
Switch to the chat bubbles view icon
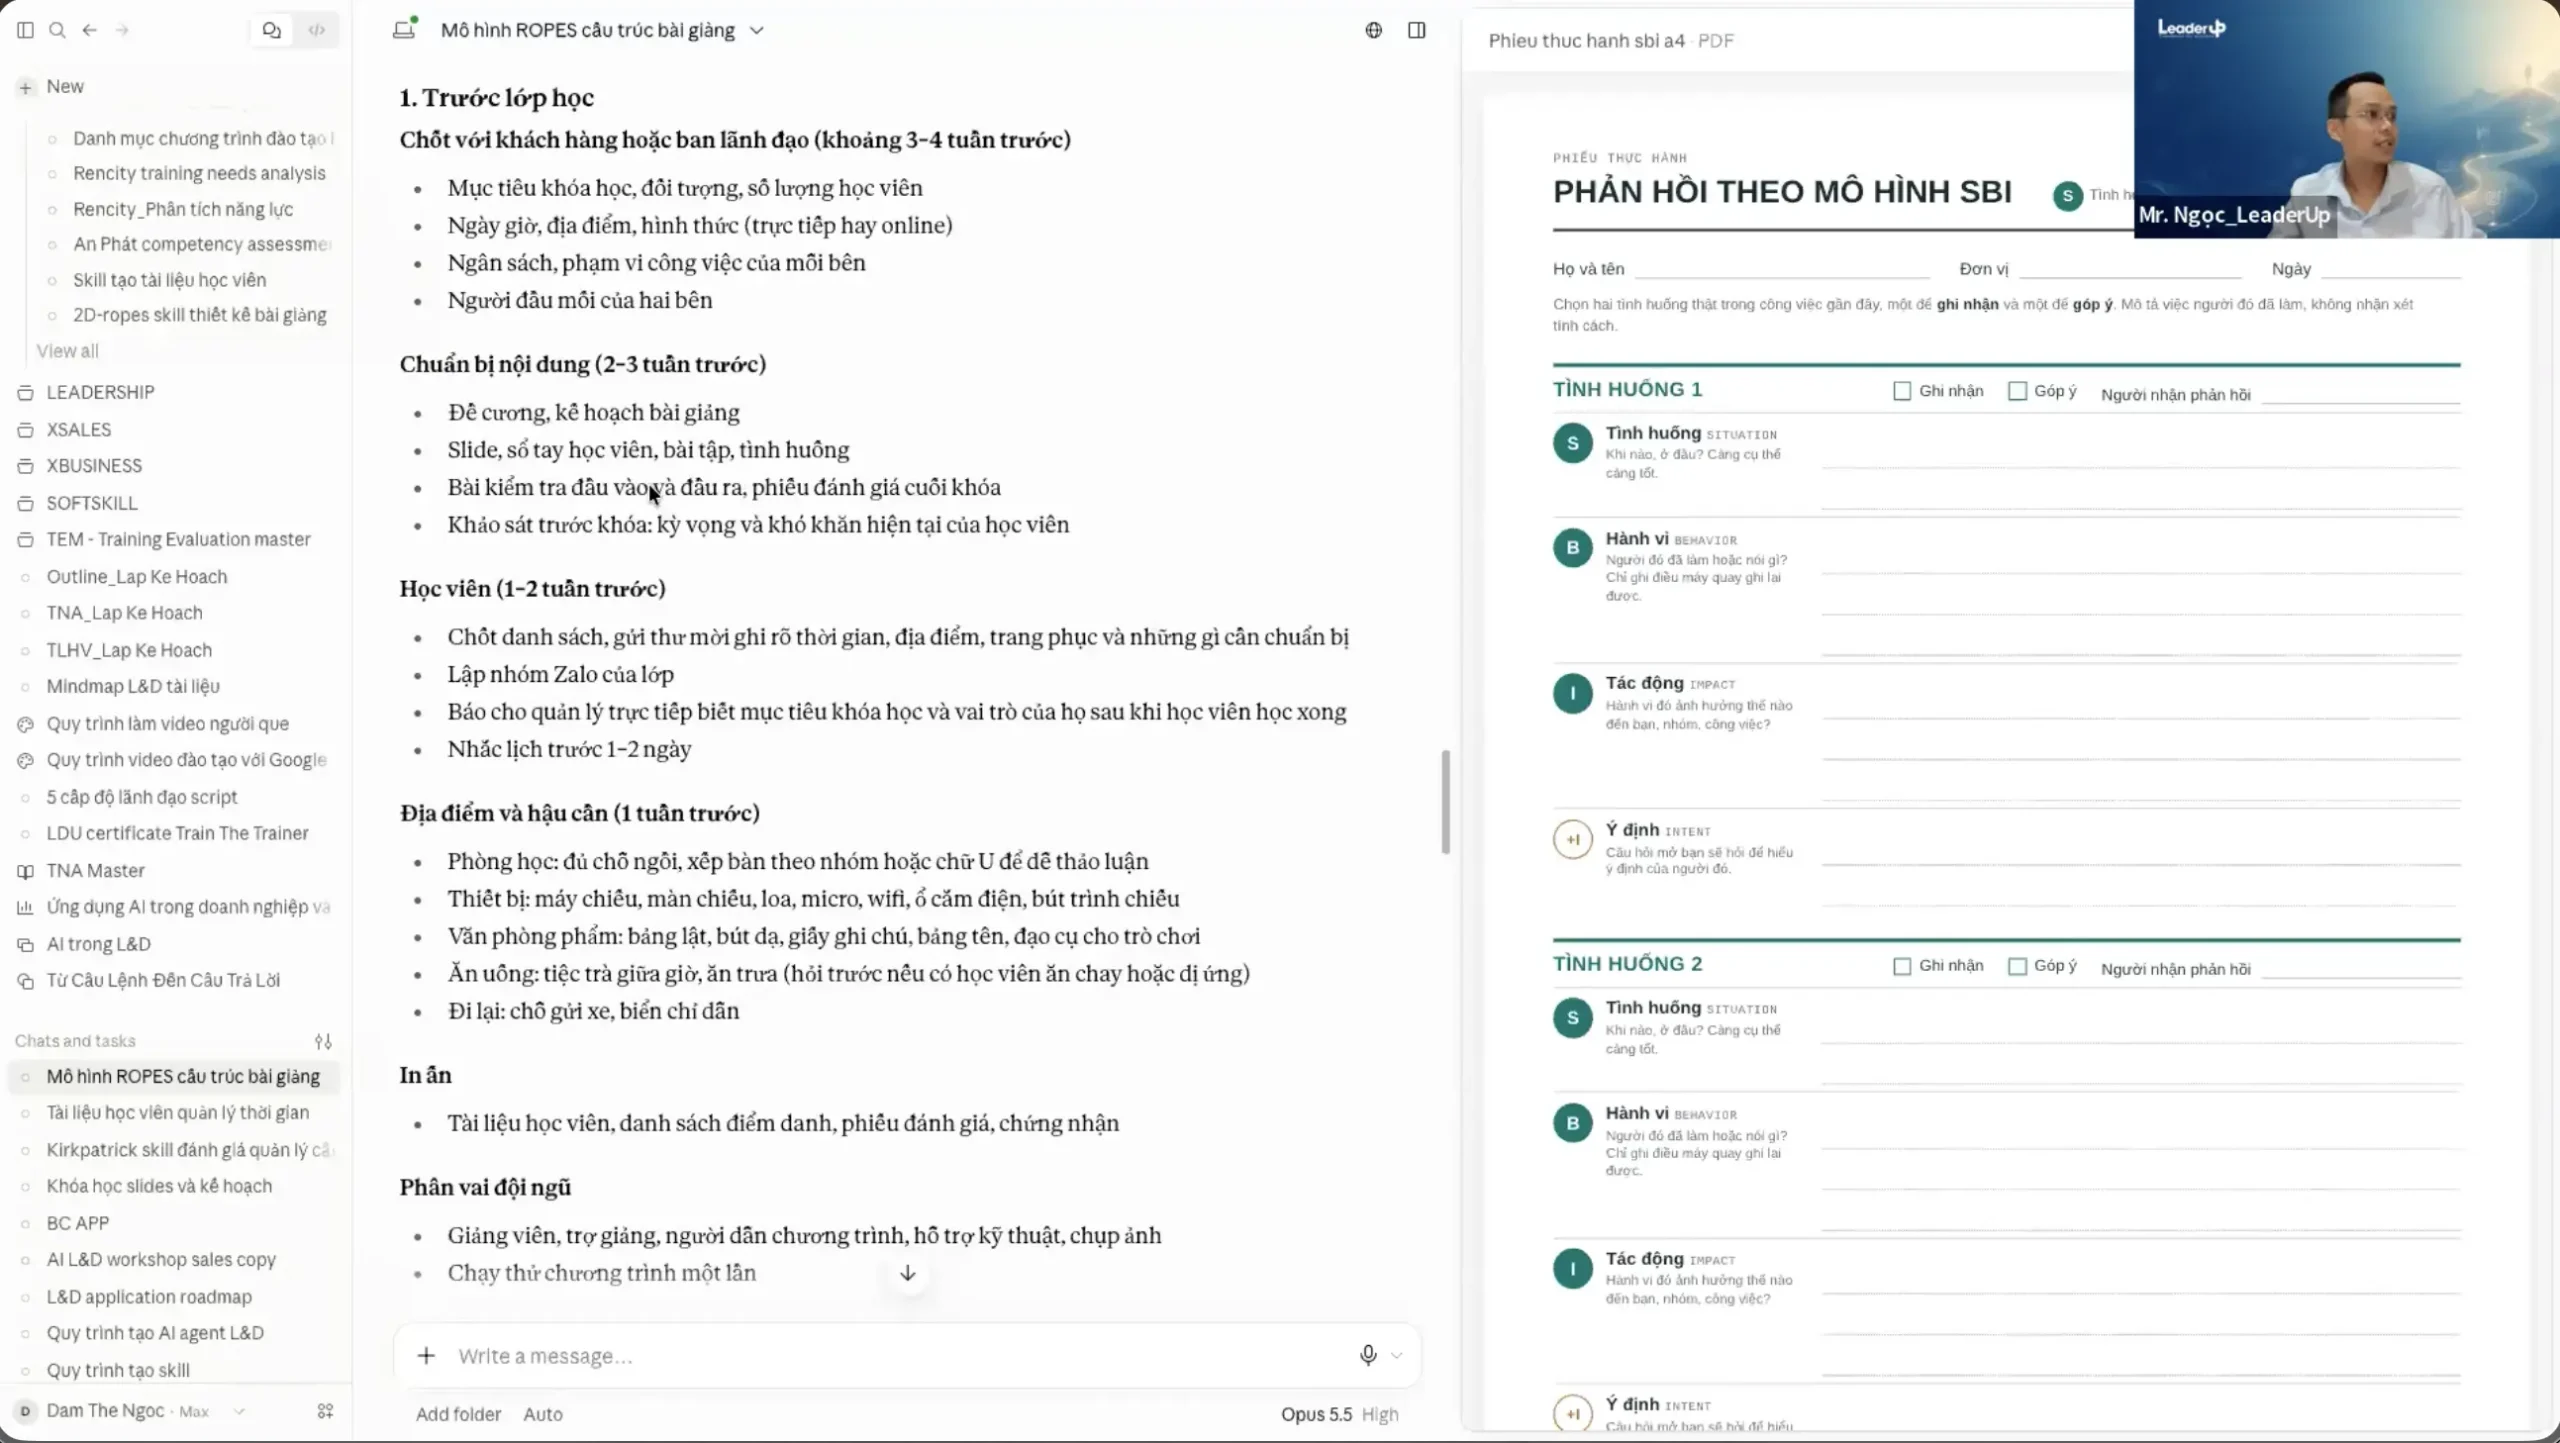[x=271, y=30]
